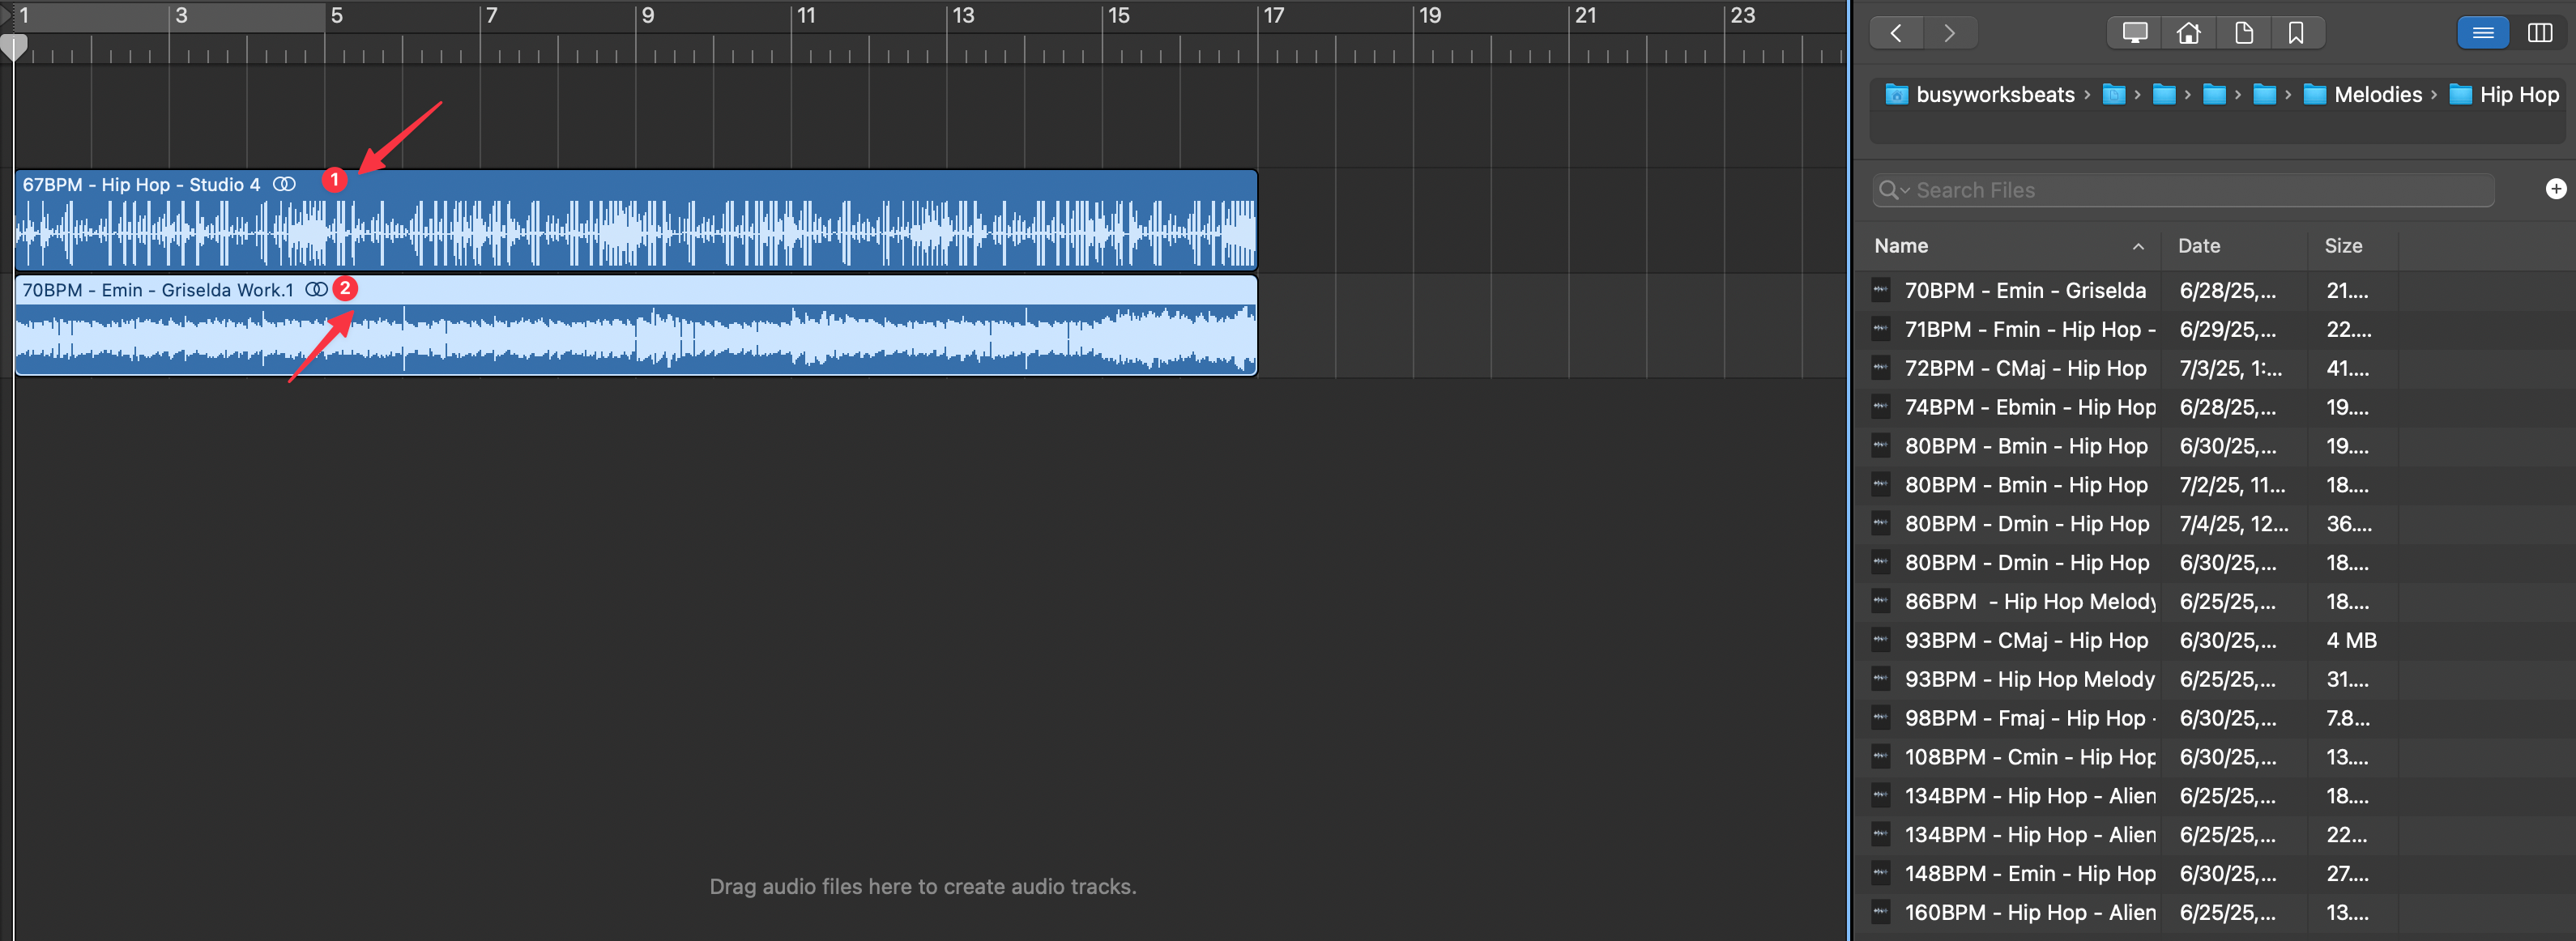Sort files by the Date column
The image size is (2576, 941).
point(2199,246)
